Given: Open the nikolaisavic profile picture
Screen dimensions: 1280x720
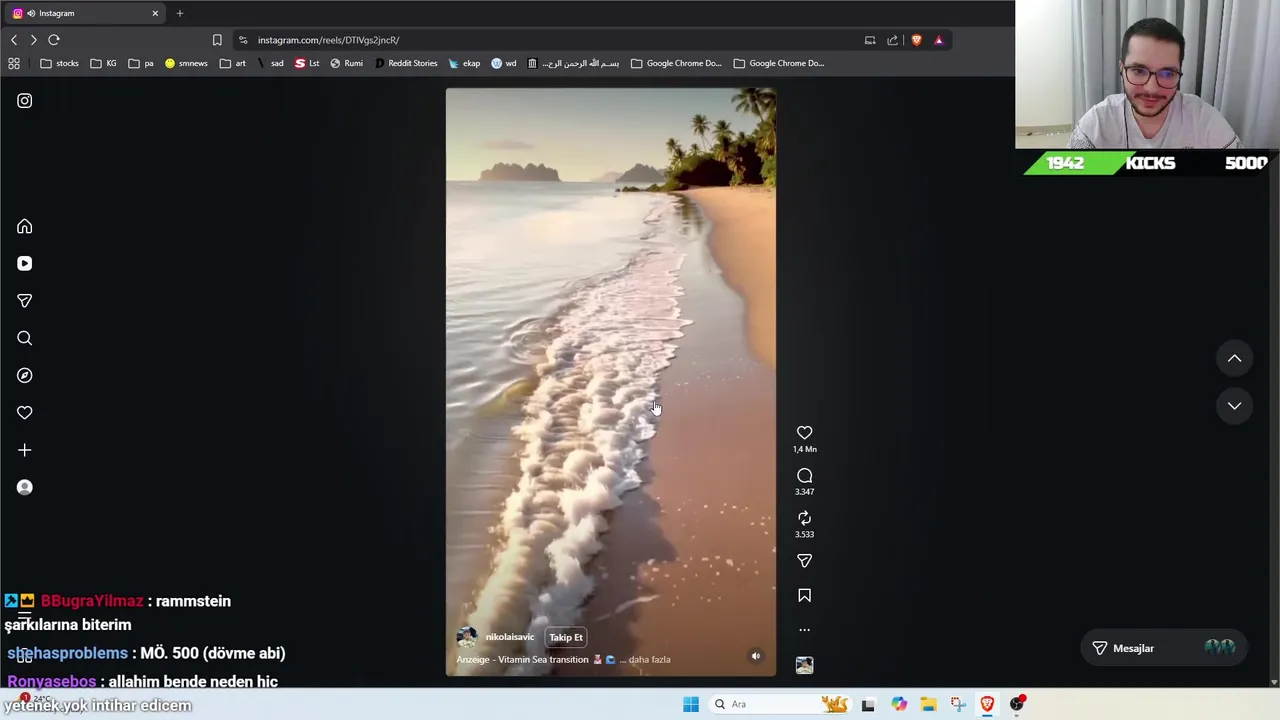Looking at the screenshot, I should tap(467, 637).
